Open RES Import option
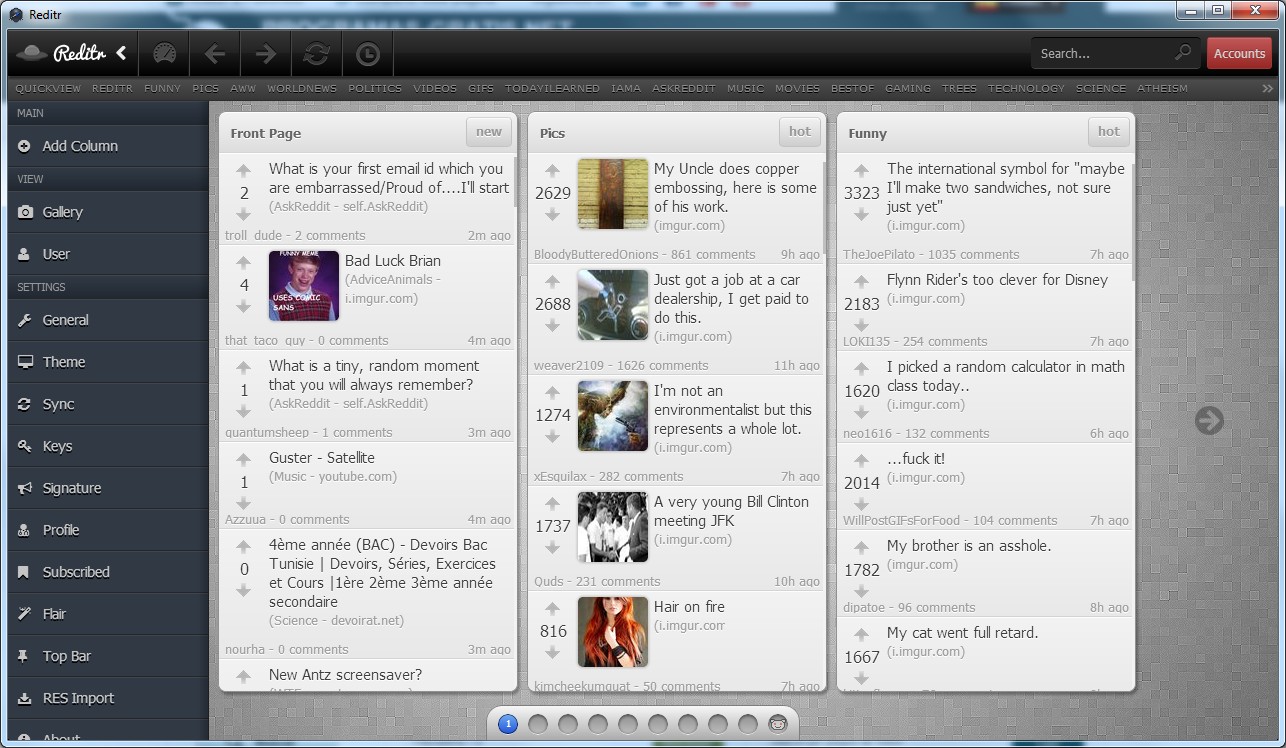 (x=108, y=698)
